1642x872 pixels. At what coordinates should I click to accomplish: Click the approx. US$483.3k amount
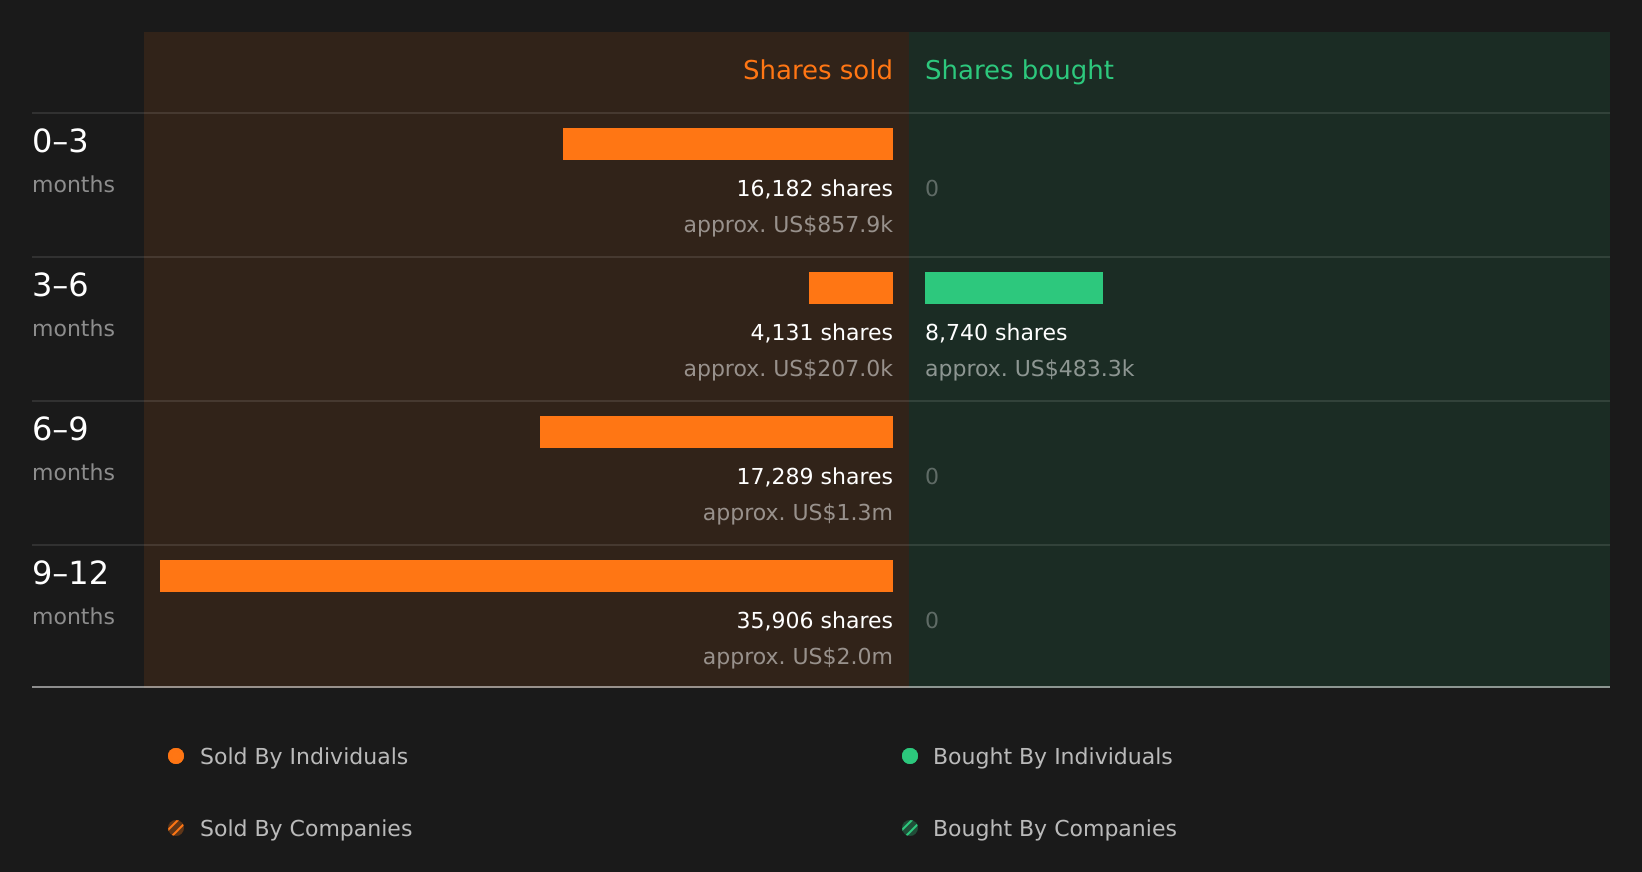[1030, 369]
